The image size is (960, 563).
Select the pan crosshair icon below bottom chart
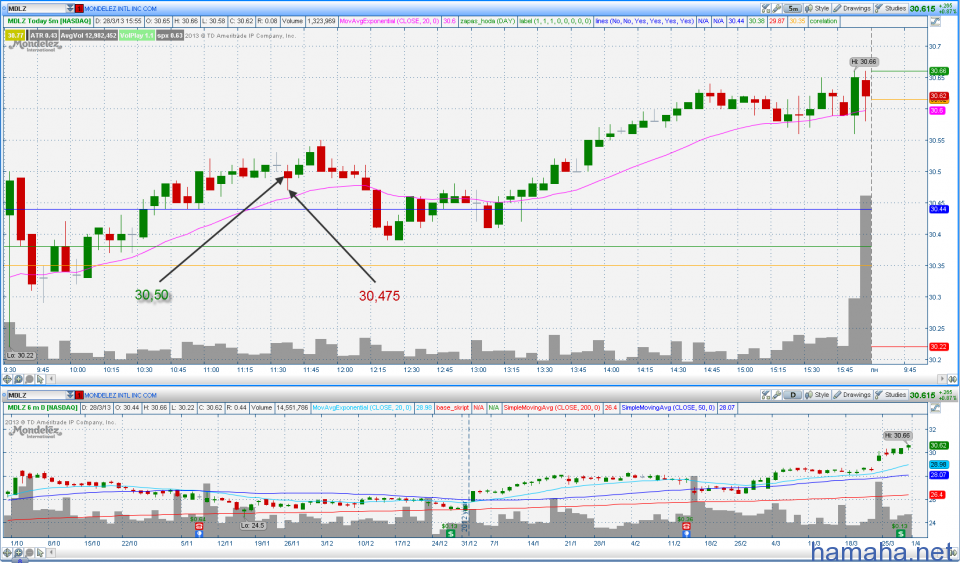tap(8, 553)
